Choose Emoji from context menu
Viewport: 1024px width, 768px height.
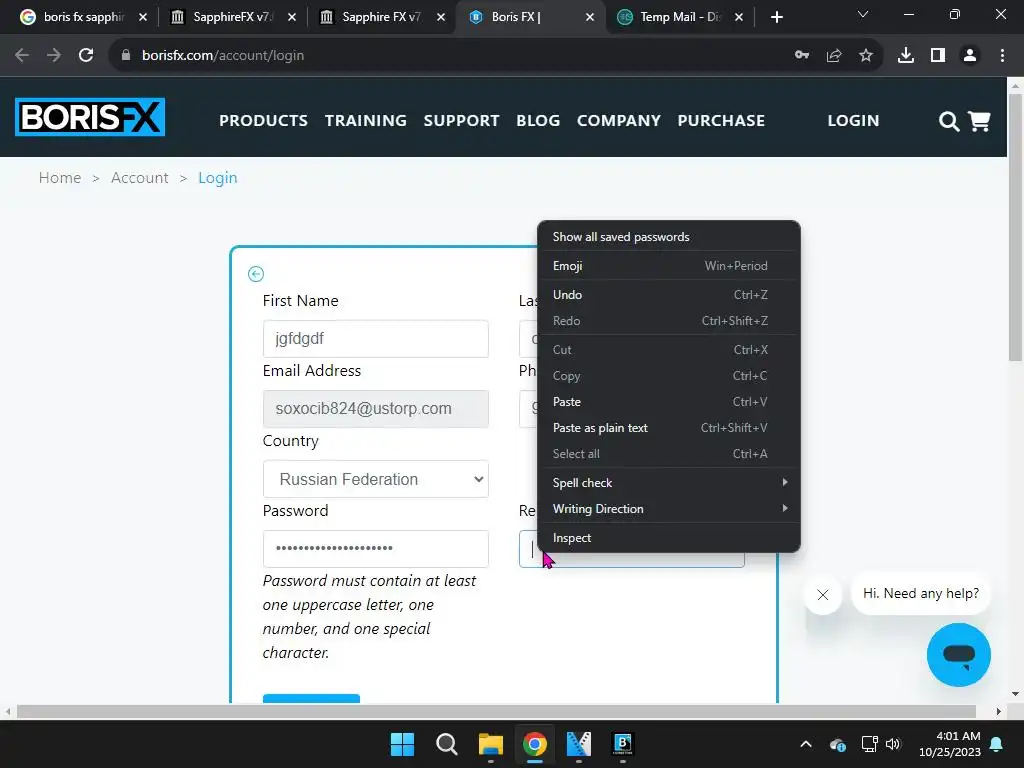pyautogui.click(x=669, y=266)
